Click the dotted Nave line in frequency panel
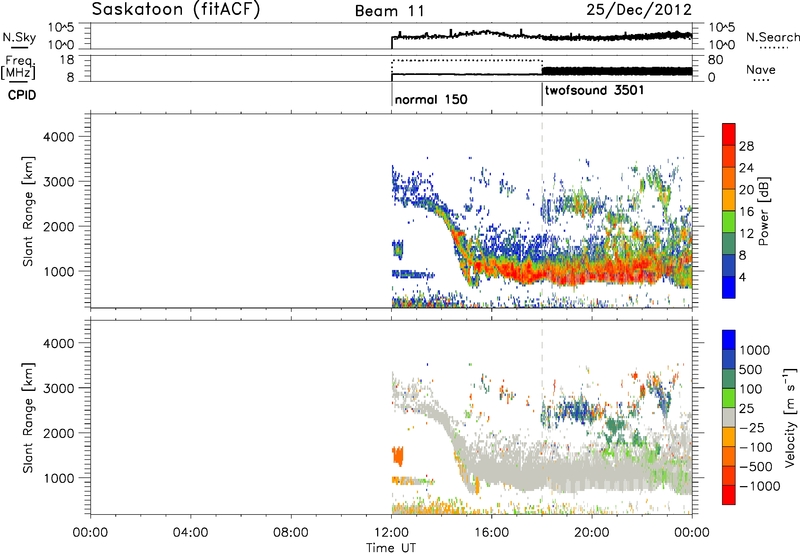This screenshot has height=554, width=800. coord(466,60)
